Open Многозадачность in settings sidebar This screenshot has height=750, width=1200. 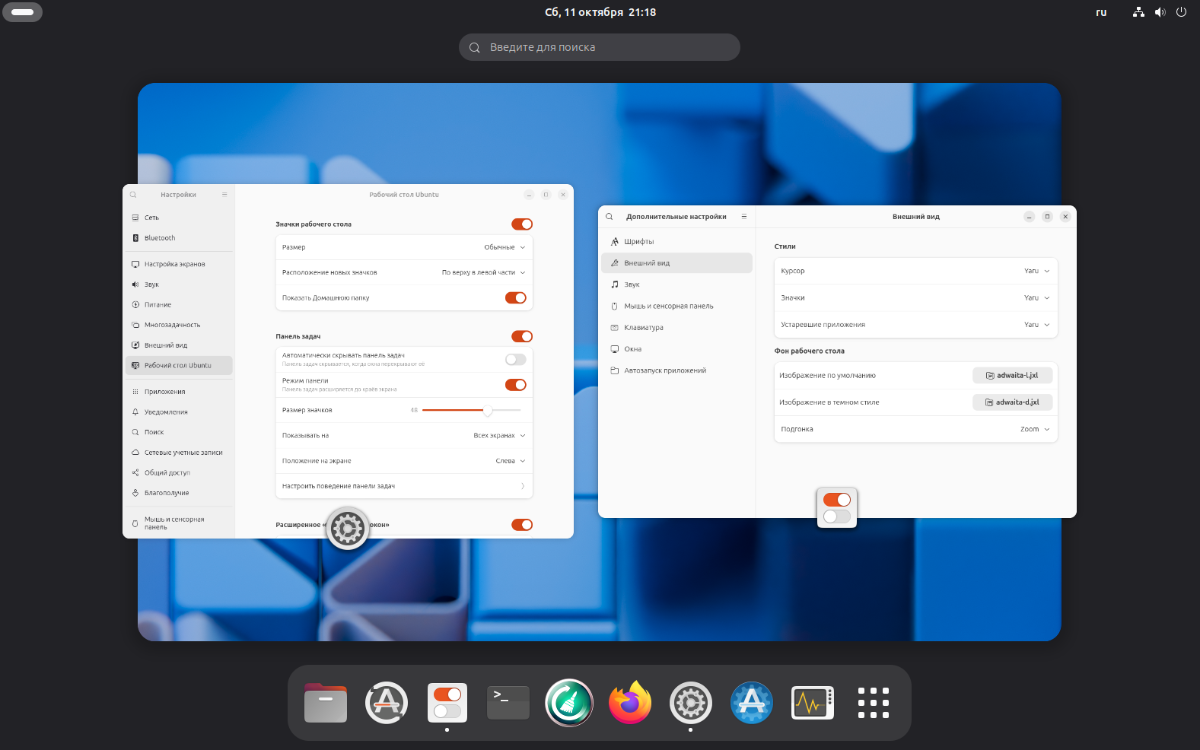click(x=172, y=325)
